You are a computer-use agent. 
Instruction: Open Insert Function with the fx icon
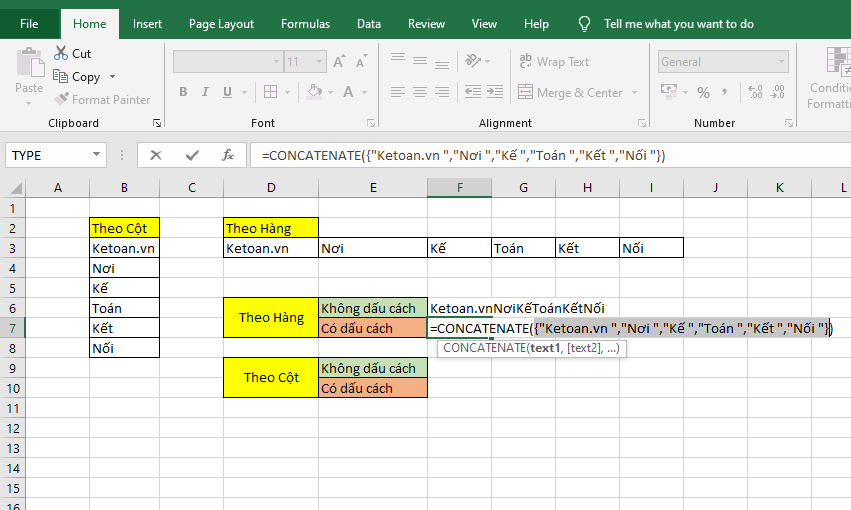coord(228,155)
